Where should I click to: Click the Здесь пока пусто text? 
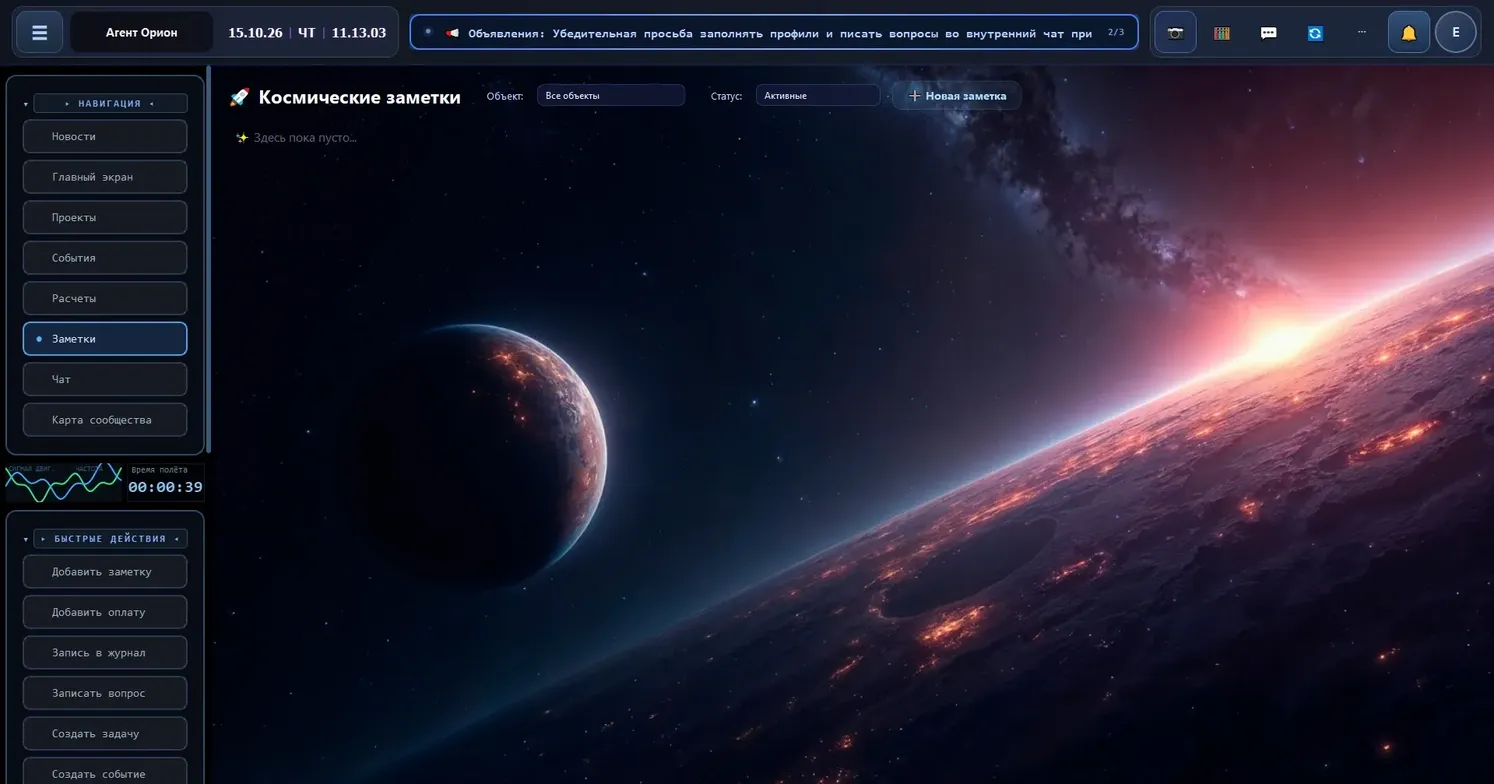click(x=305, y=138)
